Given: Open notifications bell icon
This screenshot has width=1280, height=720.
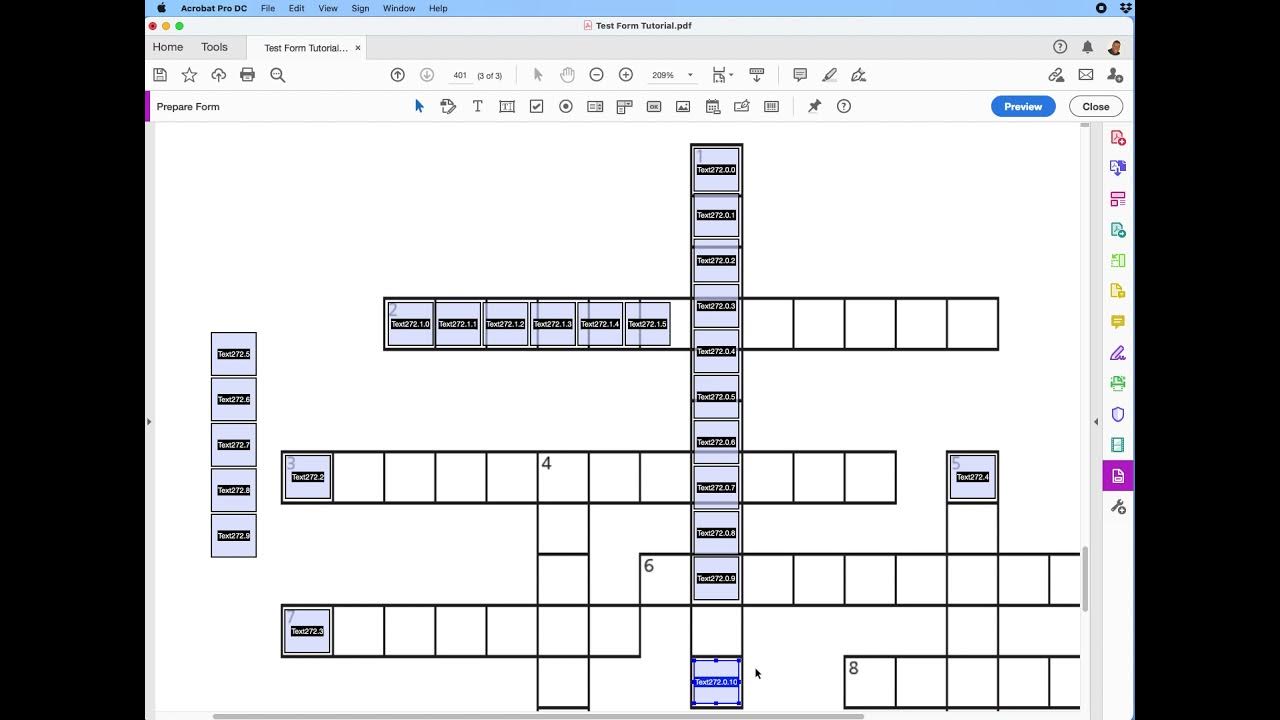Looking at the screenshot, I should point(1087,47).
